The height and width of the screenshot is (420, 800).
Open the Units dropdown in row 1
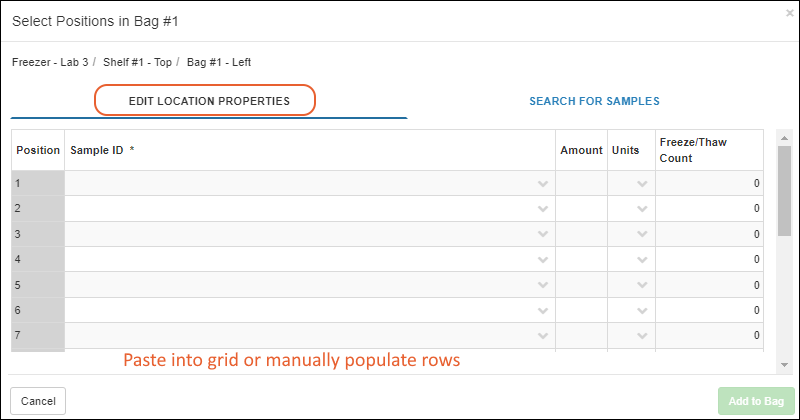[642, 184]
